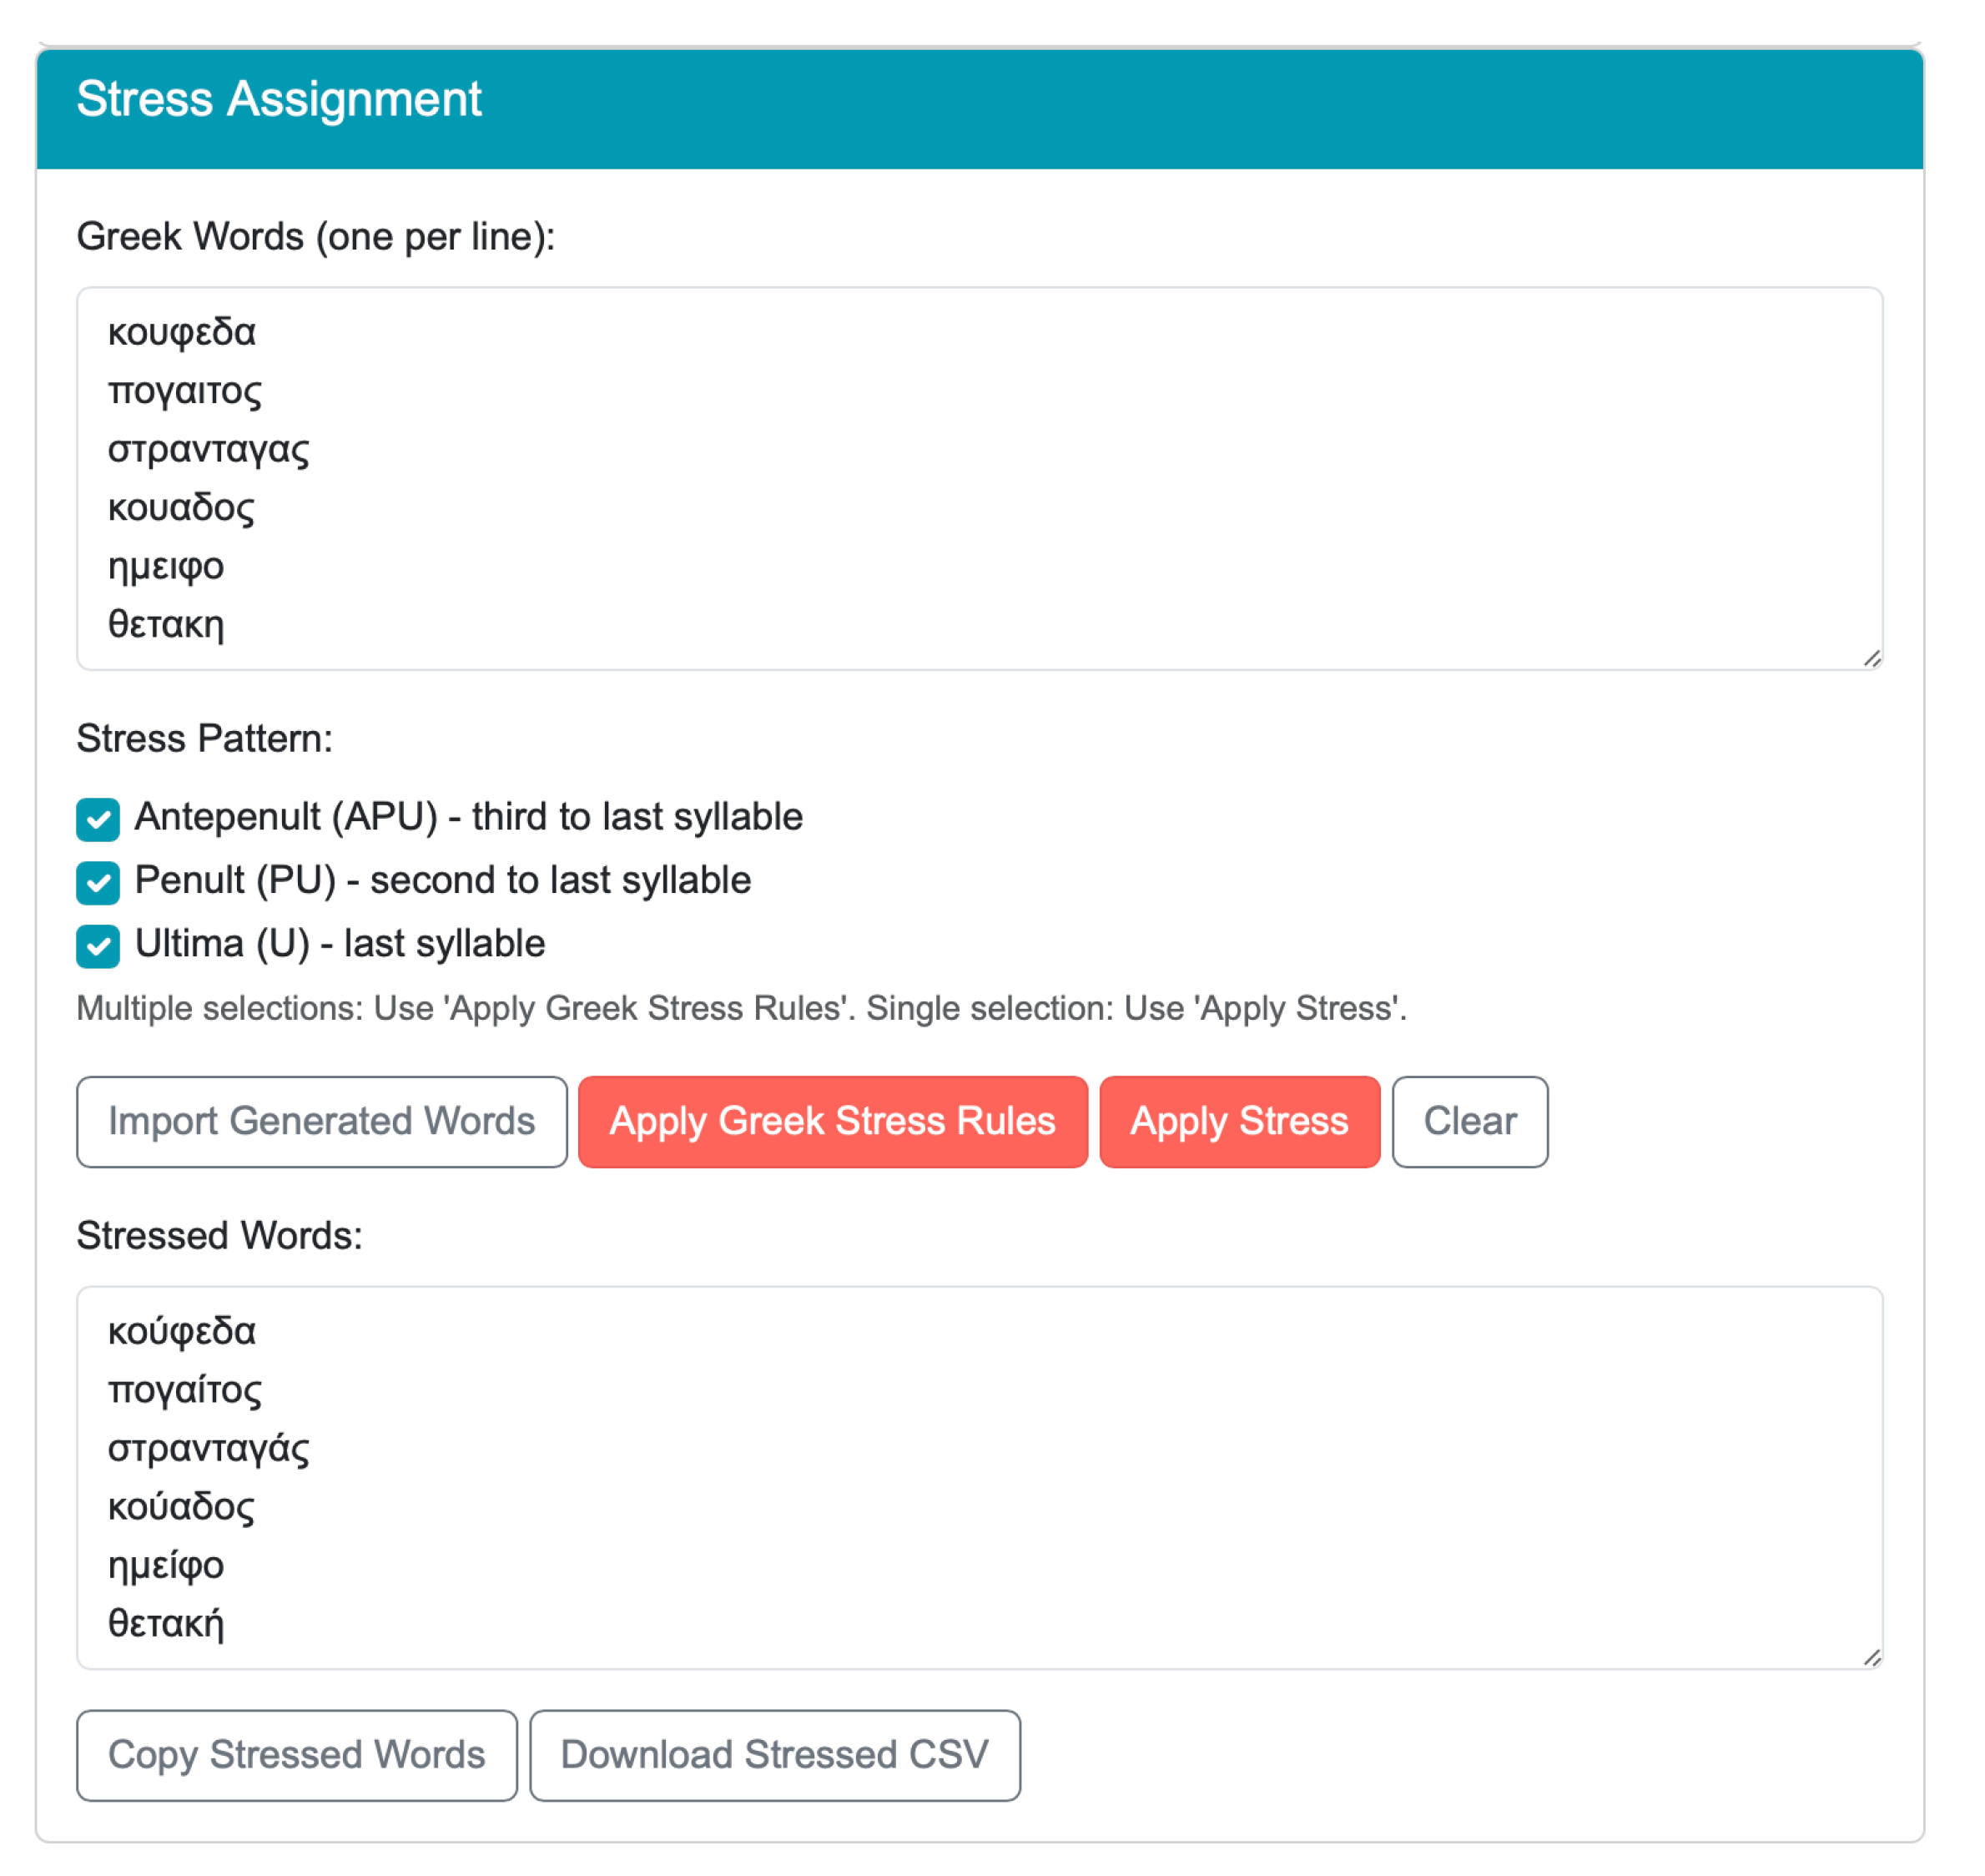Grab the Greek Words textarea resize handle
Screen dimensions: 1985x1876
pyautogui.click(x=1872, y=658)
